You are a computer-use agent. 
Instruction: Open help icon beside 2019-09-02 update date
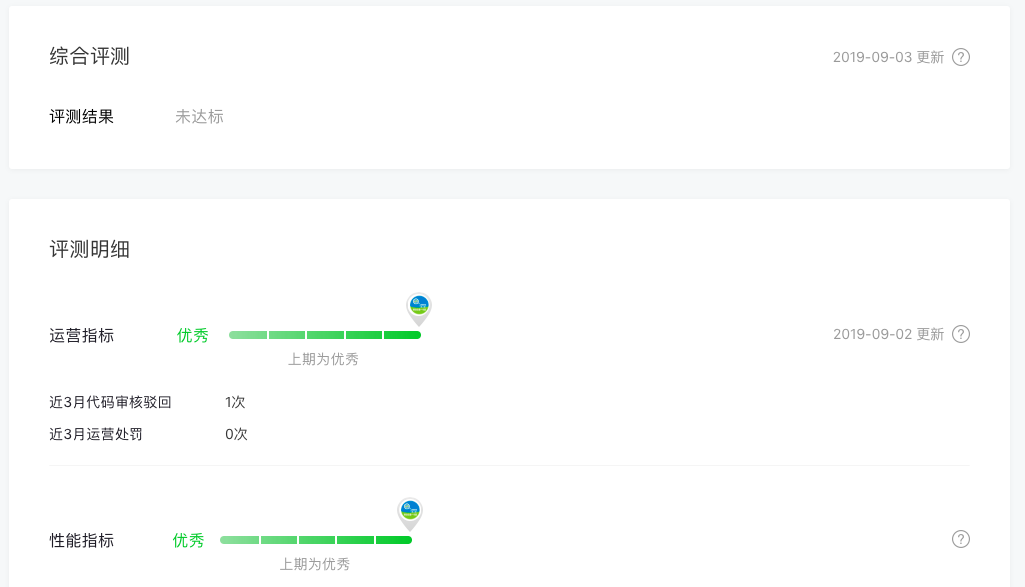click(960, 334)
